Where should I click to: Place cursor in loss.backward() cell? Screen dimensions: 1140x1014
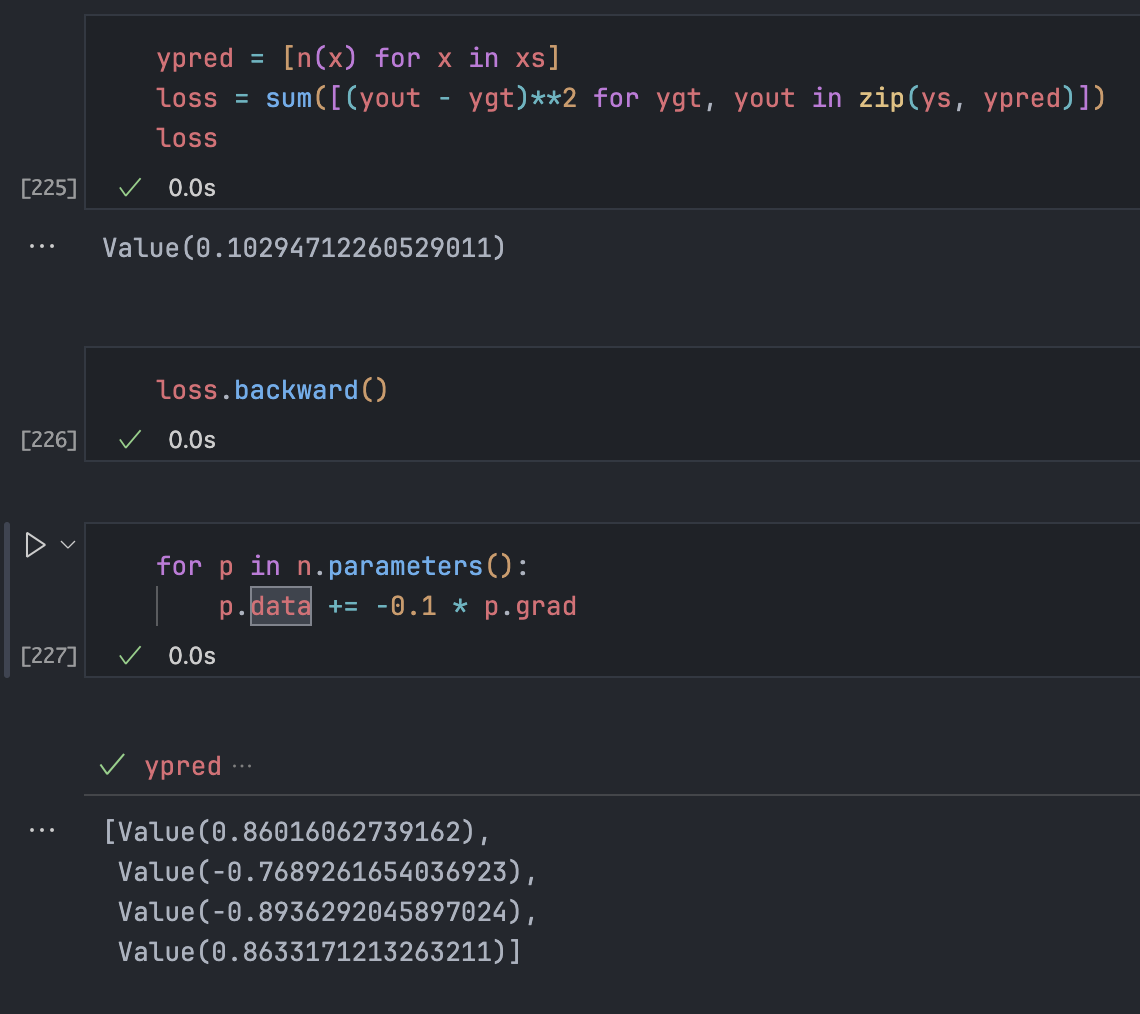[600, 390]
